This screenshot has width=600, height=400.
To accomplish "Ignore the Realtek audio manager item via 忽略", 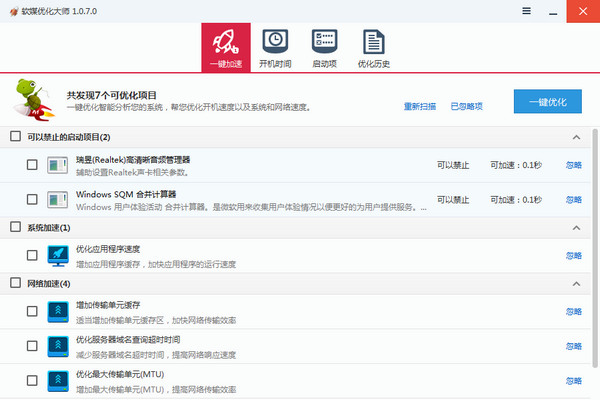I will point(574,165).
